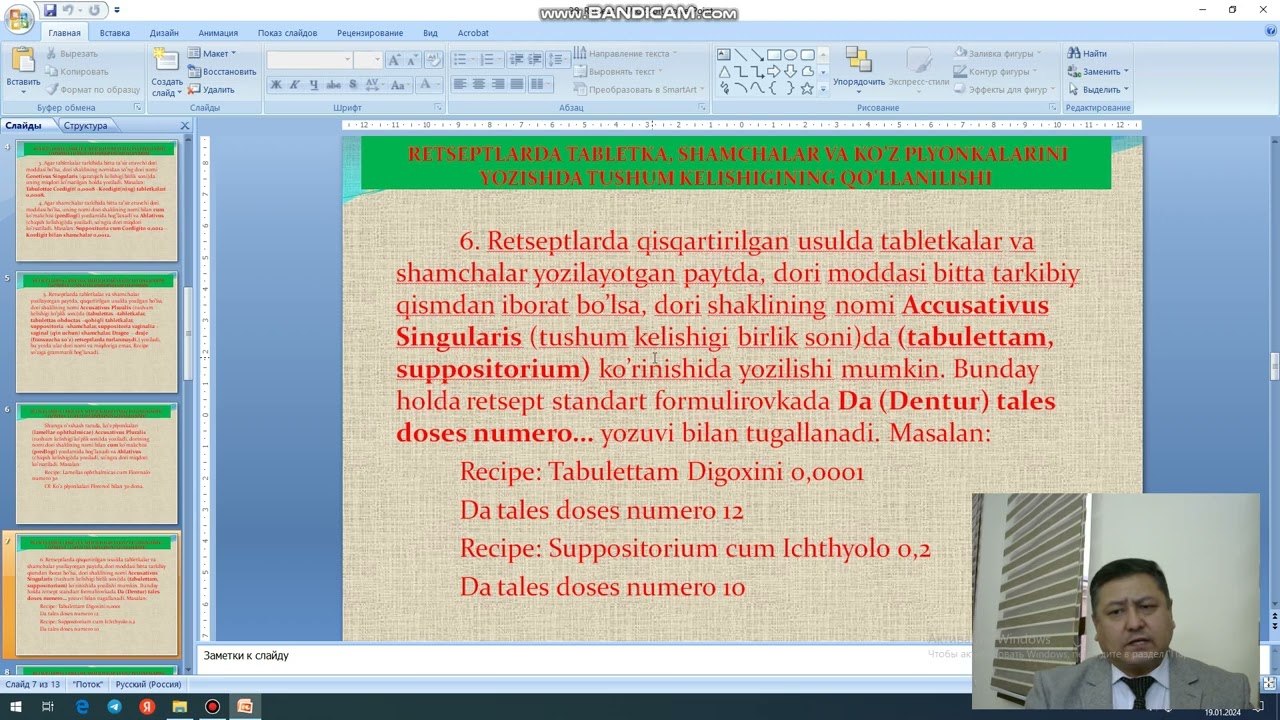Click Удалить to delete slide
Screen dimensions: 1280x720
point(211,90)
